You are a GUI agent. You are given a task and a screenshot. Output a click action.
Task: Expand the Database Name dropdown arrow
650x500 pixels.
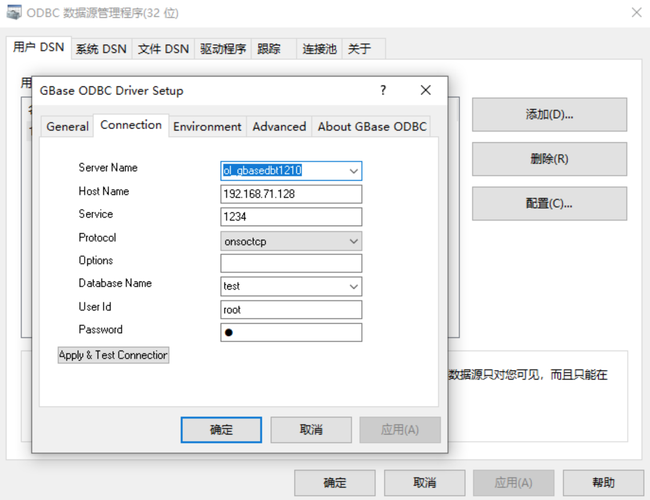(x=354, y=286)
